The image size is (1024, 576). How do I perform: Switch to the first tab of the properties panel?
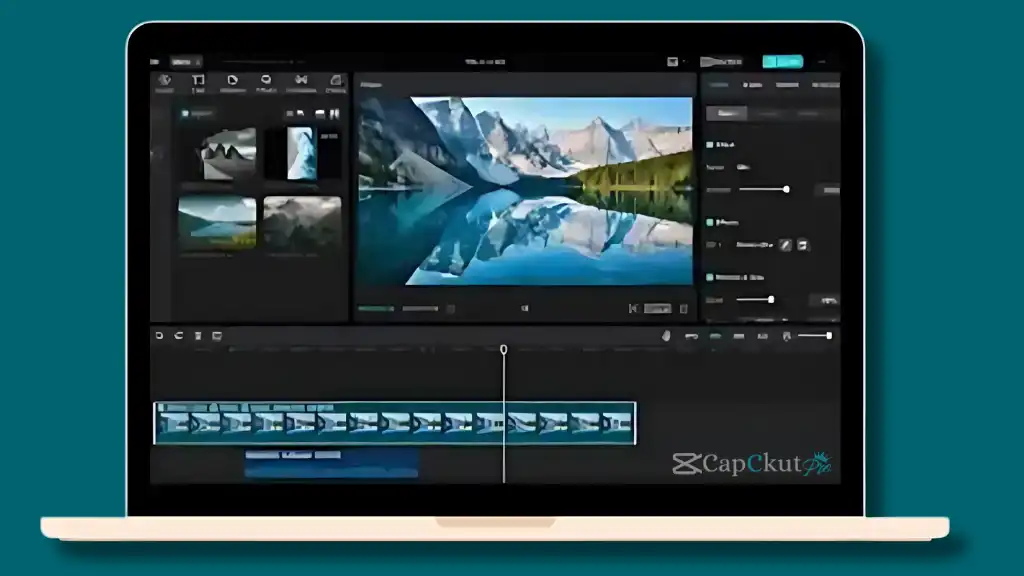point(718,85)
